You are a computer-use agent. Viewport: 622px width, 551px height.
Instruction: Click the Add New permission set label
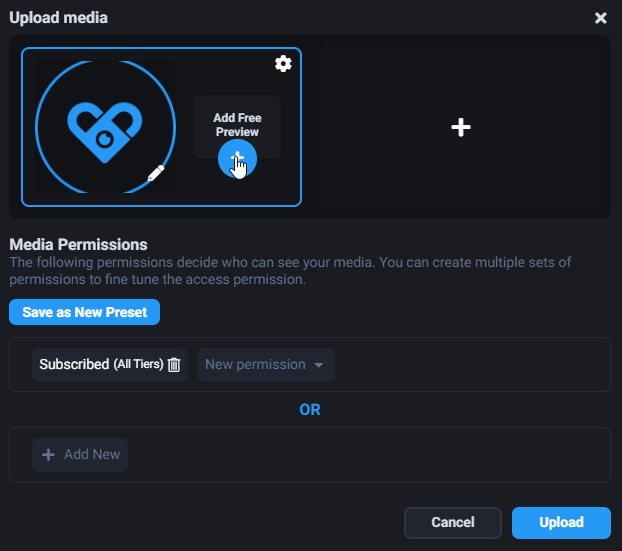[x=92, y=455]
